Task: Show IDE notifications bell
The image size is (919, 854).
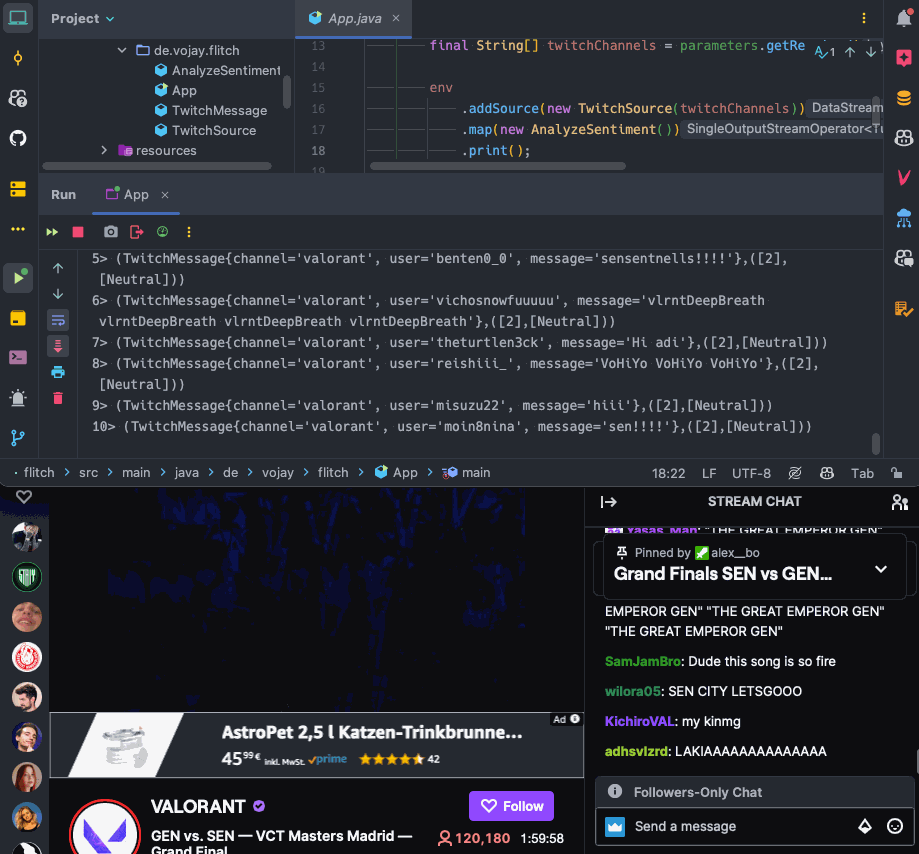Action: 904,19
